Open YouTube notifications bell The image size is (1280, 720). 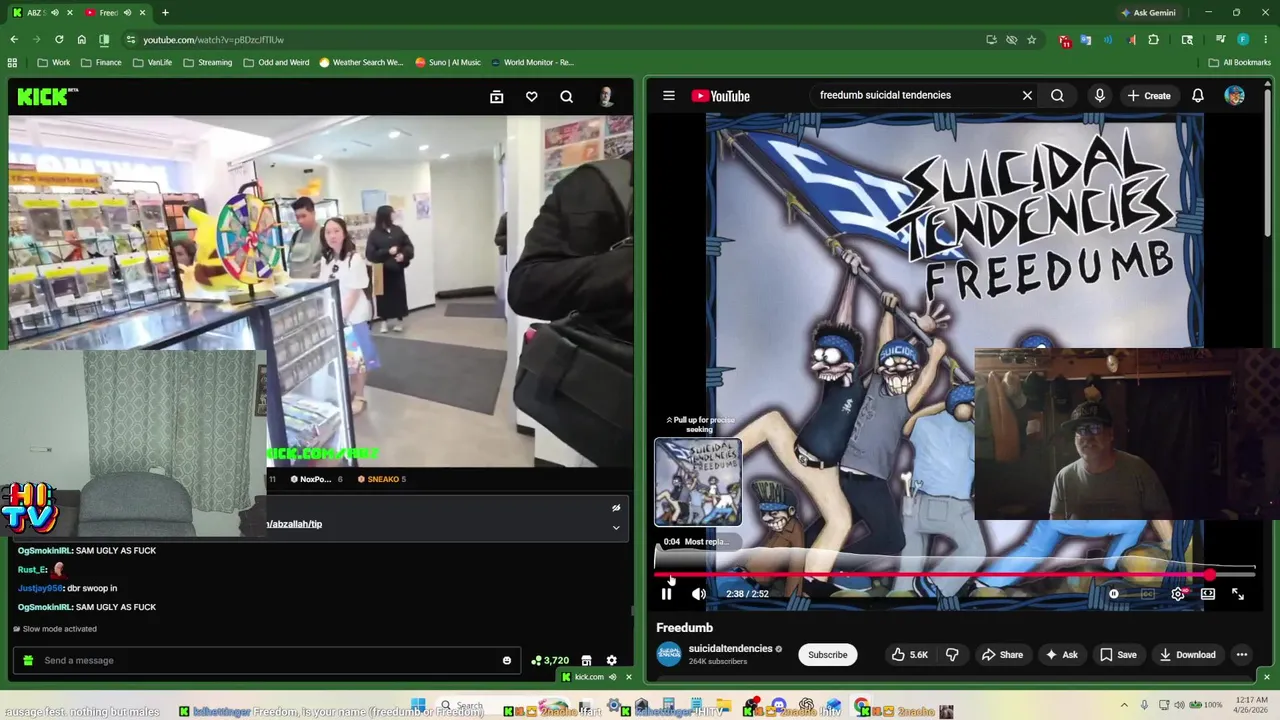[1197, 96]
